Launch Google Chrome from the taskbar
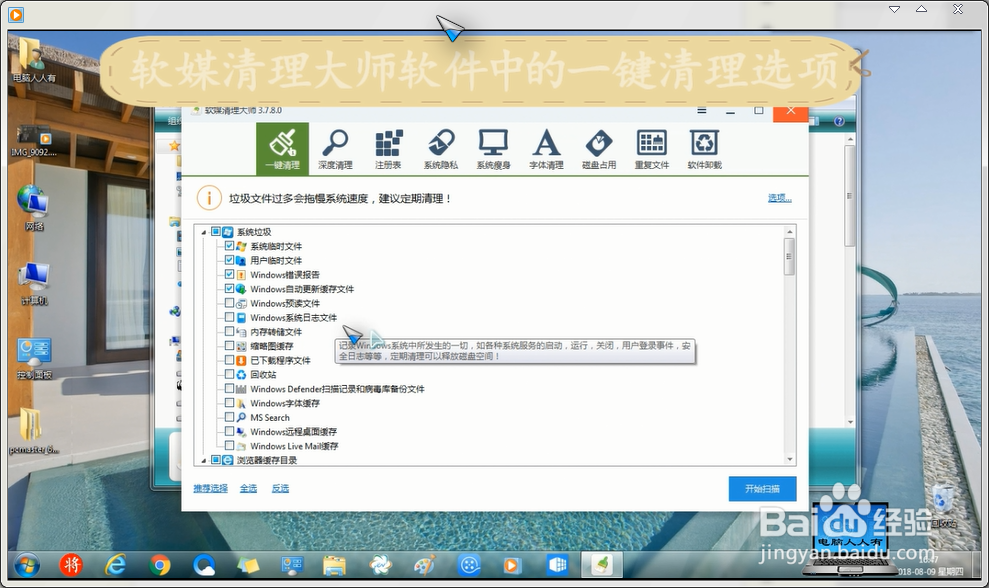Image resolution: width=989 pixels, height=588 pixels. point(160,565)
